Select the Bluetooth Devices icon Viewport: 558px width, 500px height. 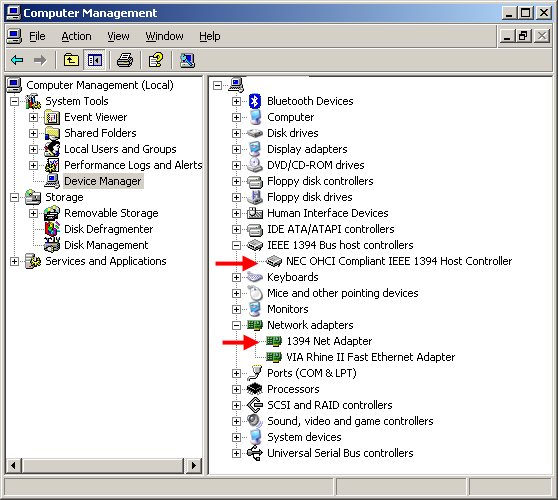[255, 101]
